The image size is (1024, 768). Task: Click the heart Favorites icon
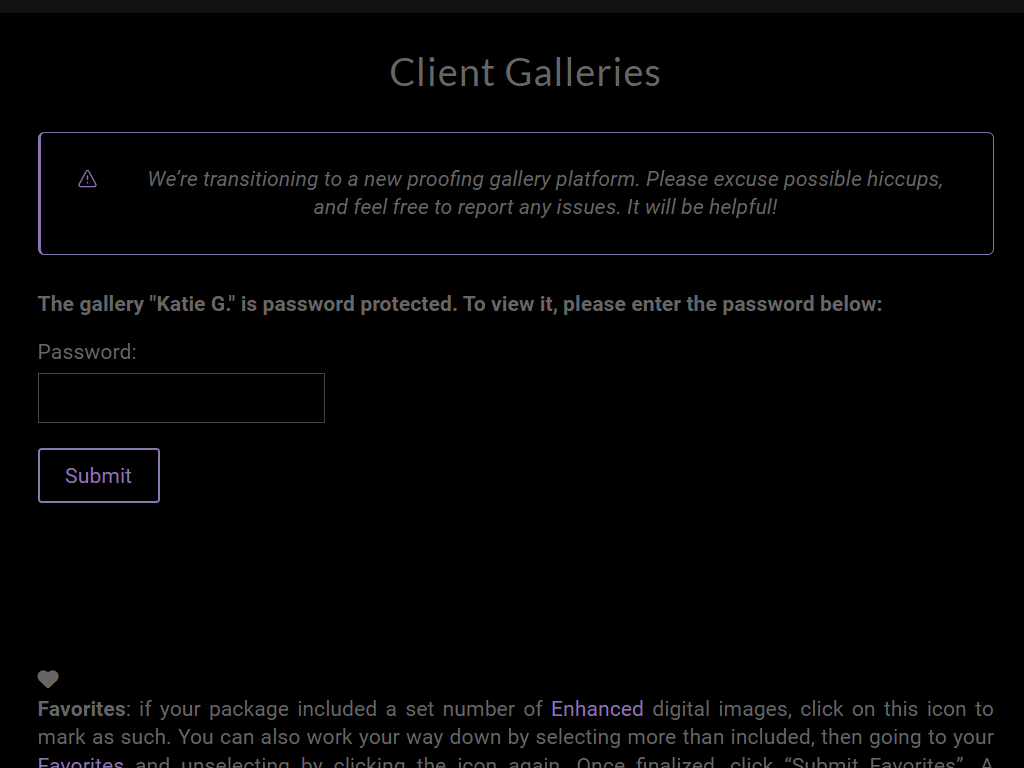(x=48, y=679)
